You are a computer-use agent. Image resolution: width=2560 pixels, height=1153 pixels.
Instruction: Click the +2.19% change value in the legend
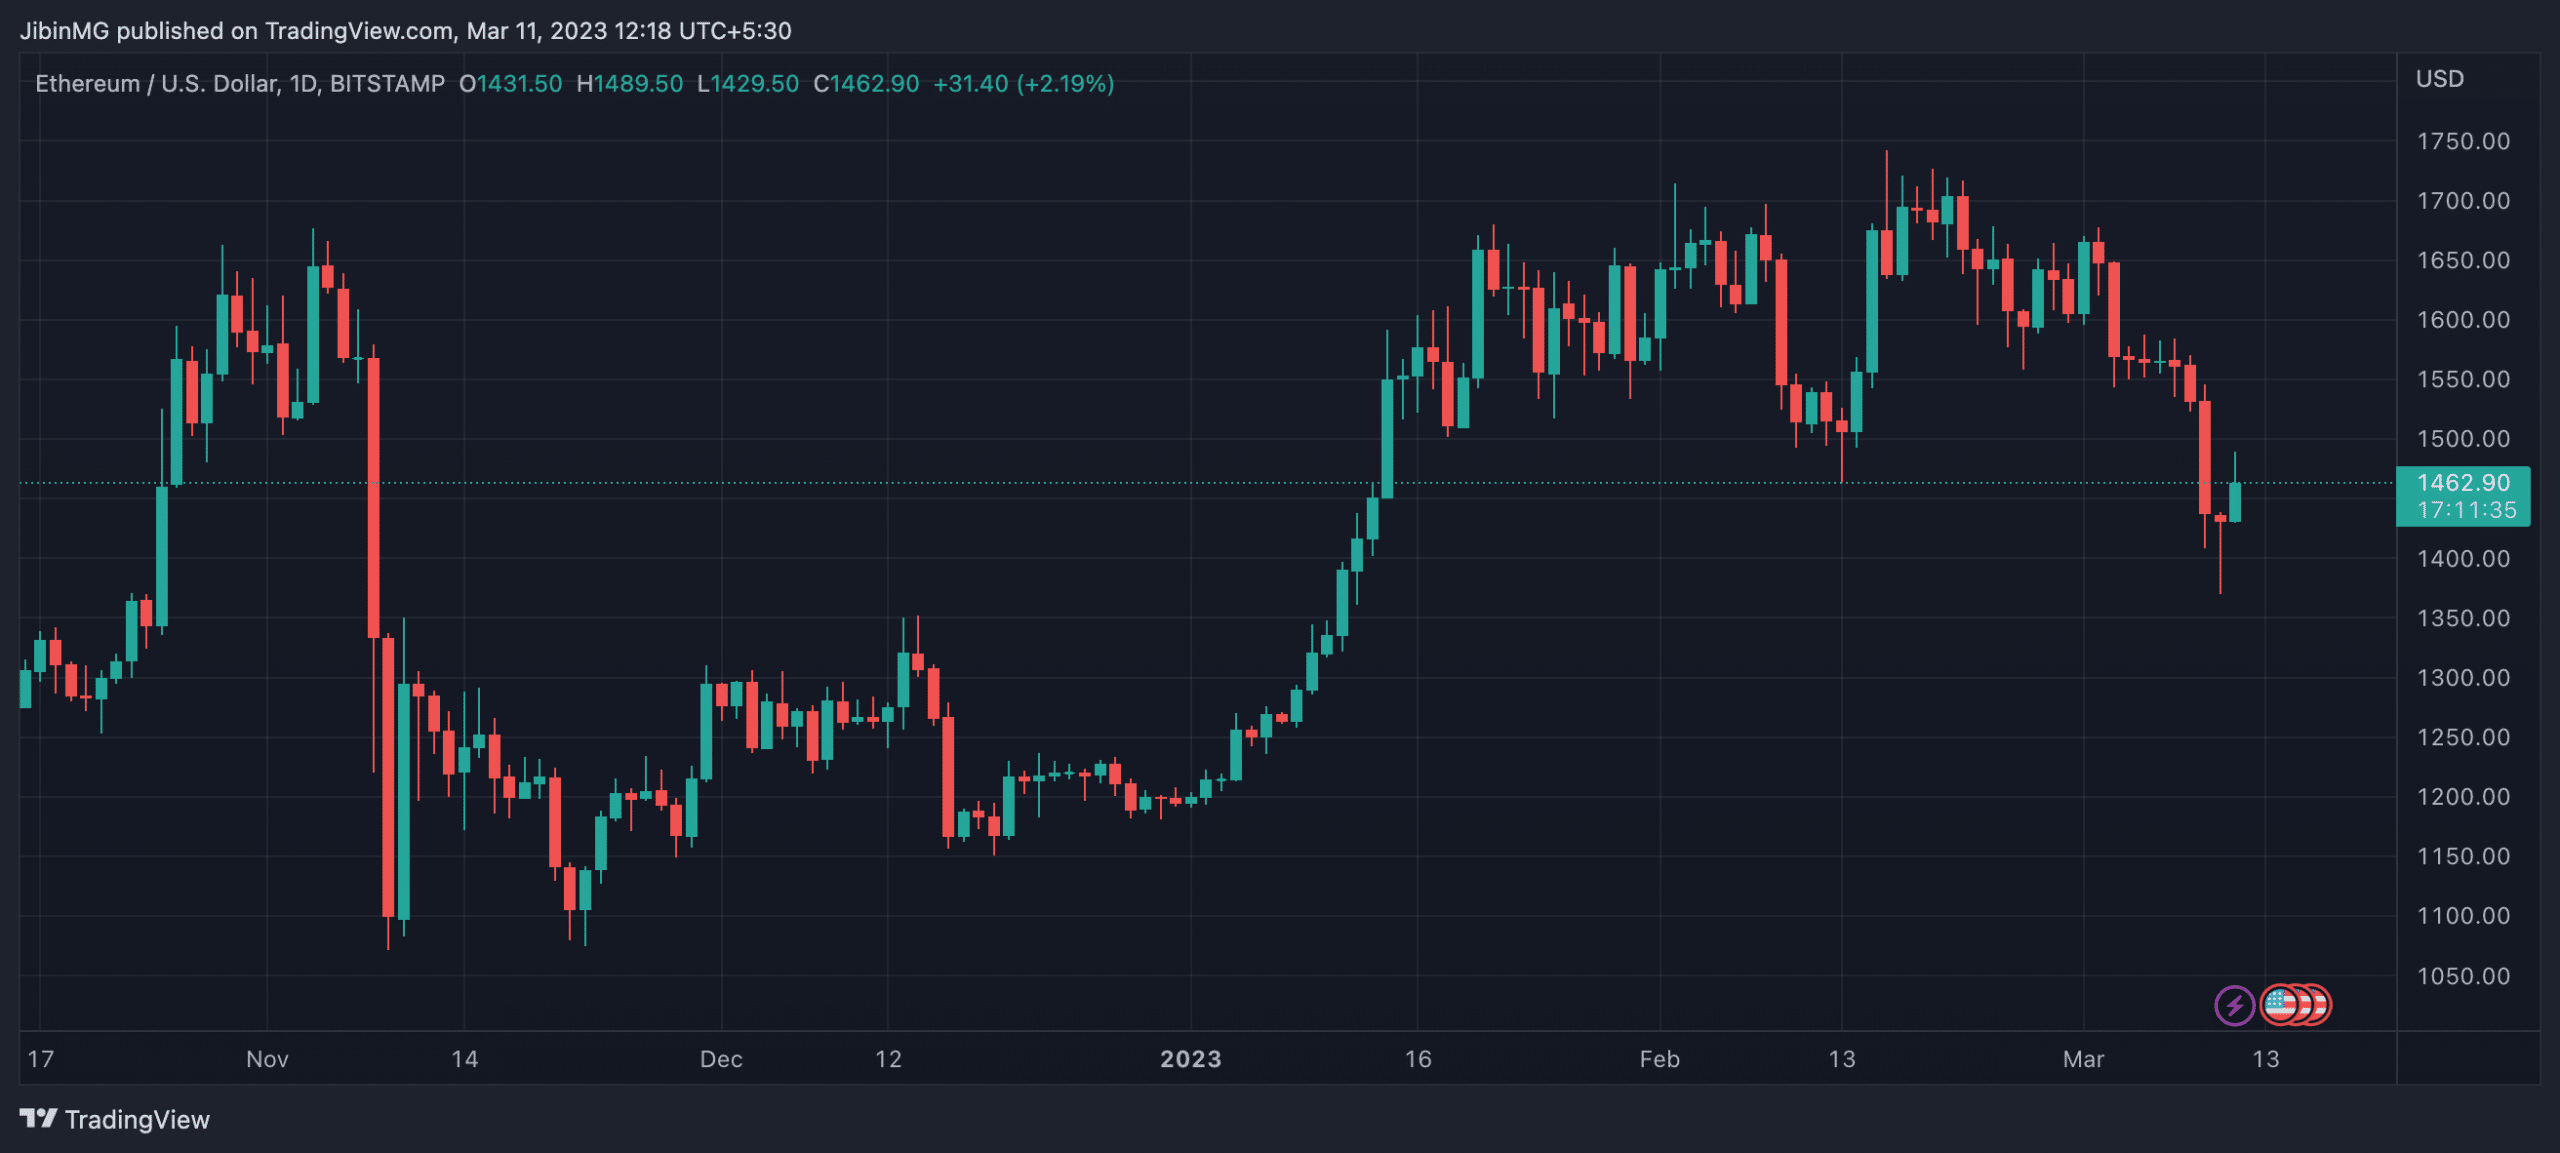coord(1063,84)
